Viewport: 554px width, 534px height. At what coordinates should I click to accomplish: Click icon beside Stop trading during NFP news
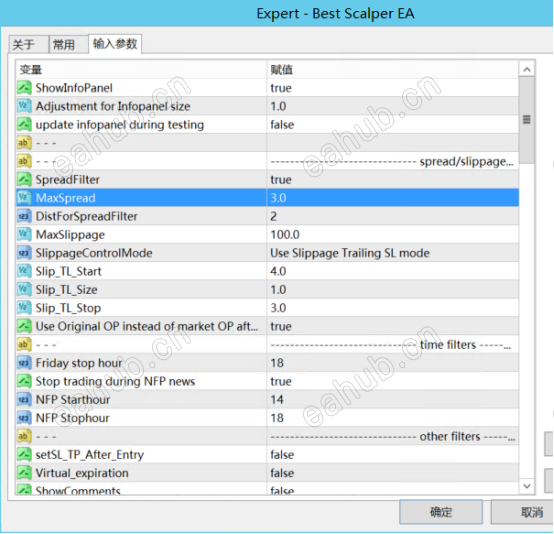pos(24,381)
